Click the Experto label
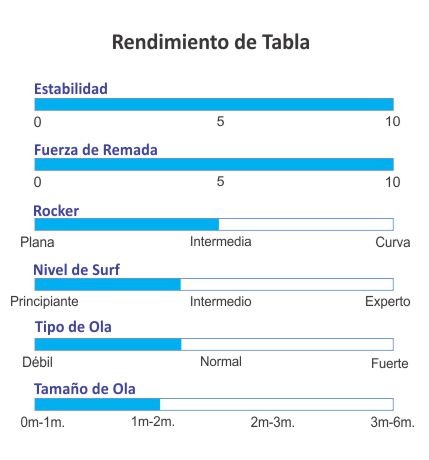Screen dimensions: 429x460 [x=388, y=302]
